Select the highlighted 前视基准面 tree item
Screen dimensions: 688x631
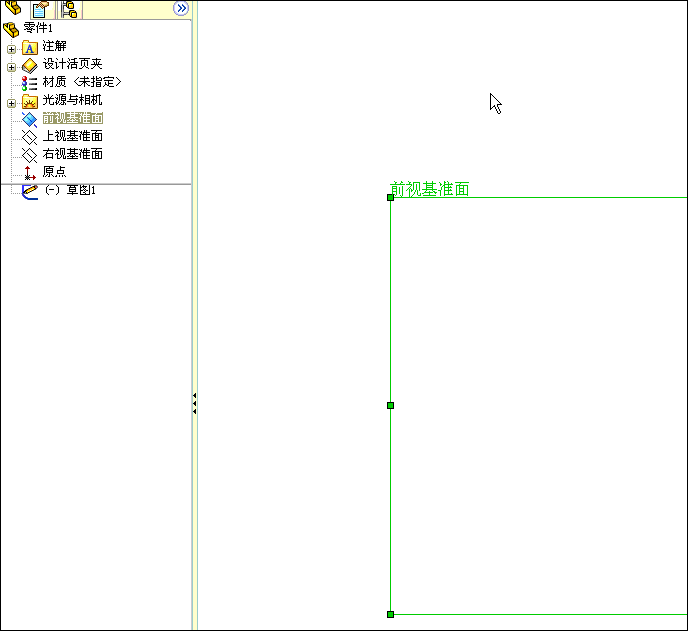pos(73,118)
